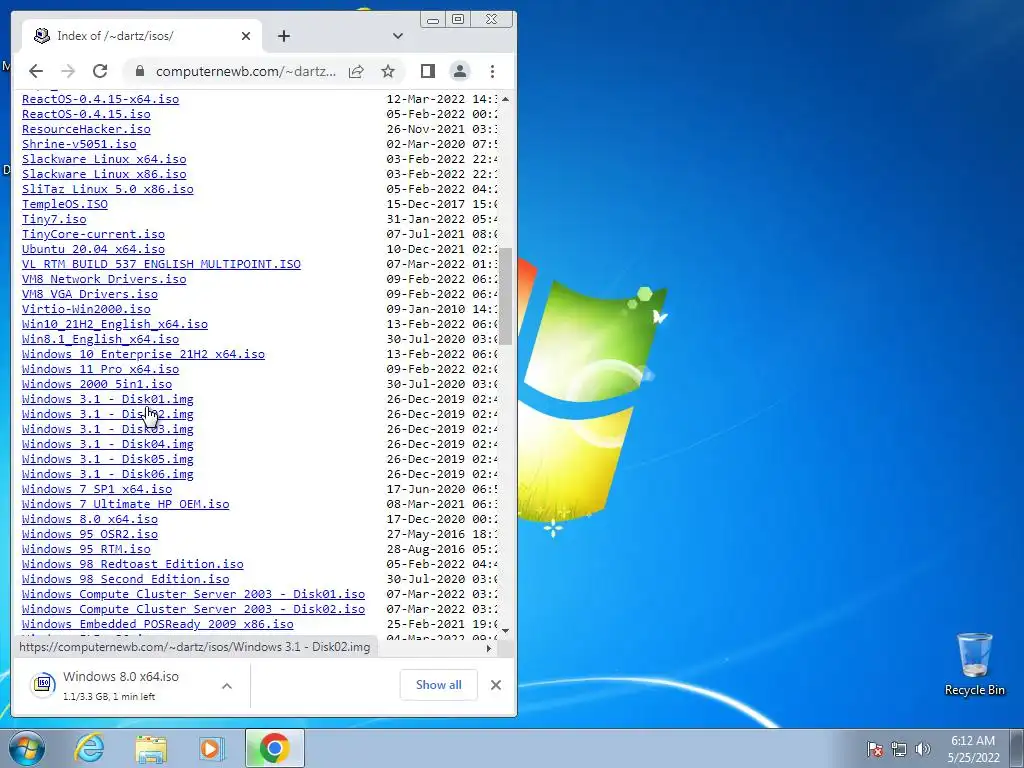This screenshot has width=1024, height=768.
Task: Click Windows_10_Enterprise_21H2_x64.iso link
Action: 143,355
